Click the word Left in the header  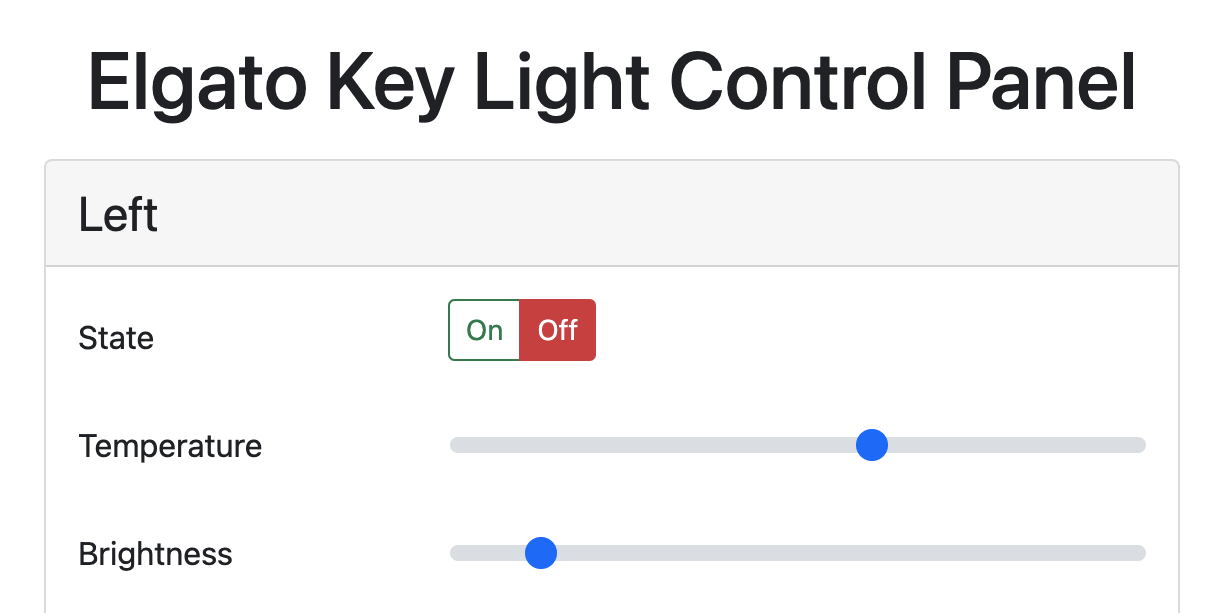(x=117, y=213)
